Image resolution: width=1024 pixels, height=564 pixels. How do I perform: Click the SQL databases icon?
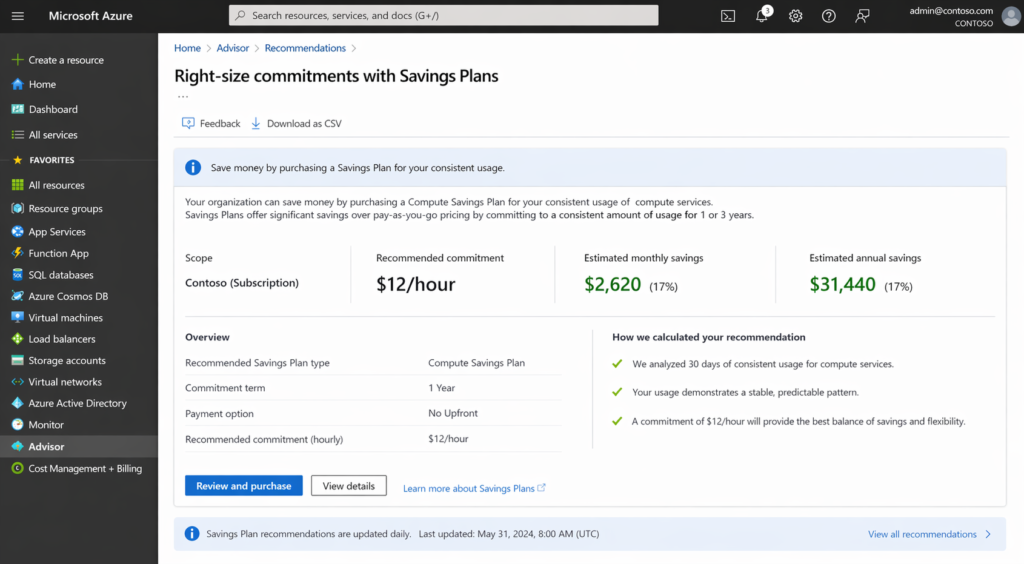click(x=18, y=275)
